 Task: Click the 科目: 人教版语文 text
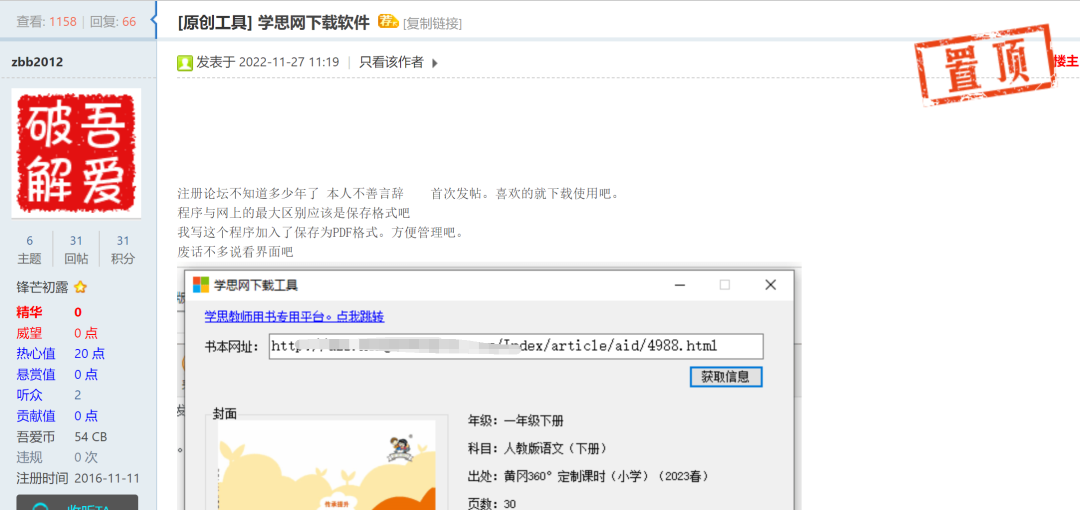538,448
